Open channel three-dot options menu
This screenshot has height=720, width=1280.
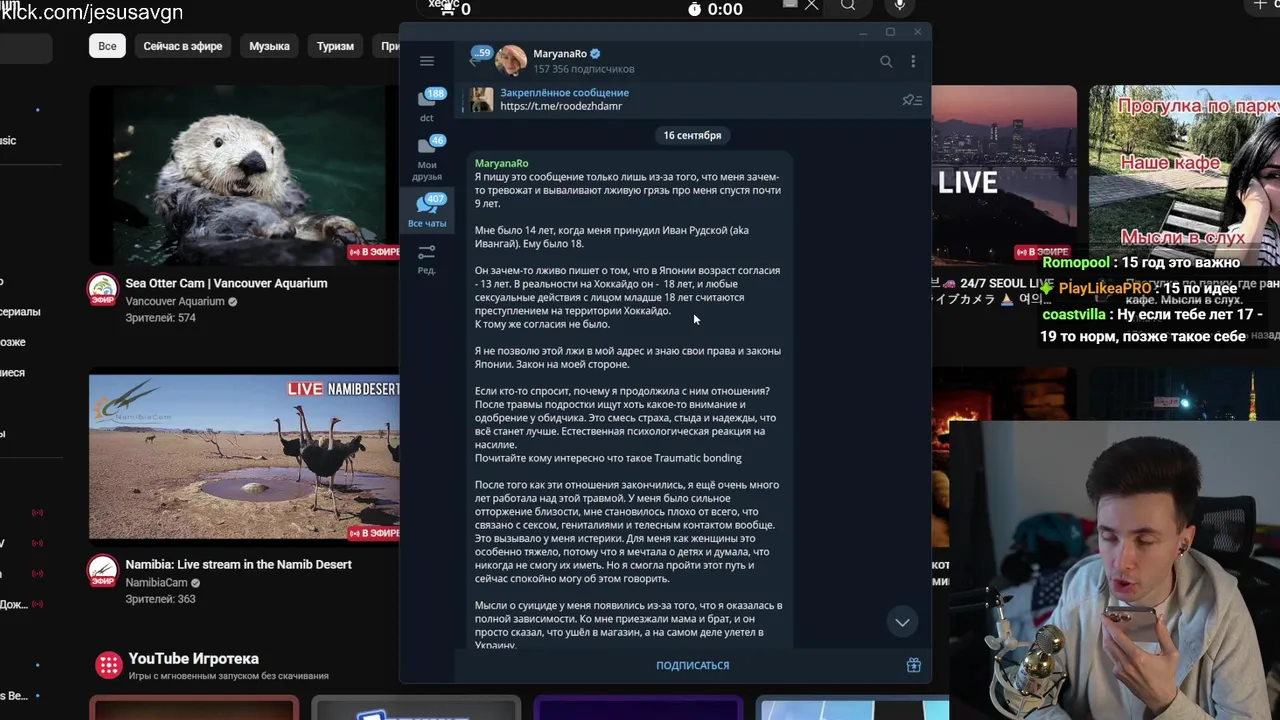(x=913, y=61)
